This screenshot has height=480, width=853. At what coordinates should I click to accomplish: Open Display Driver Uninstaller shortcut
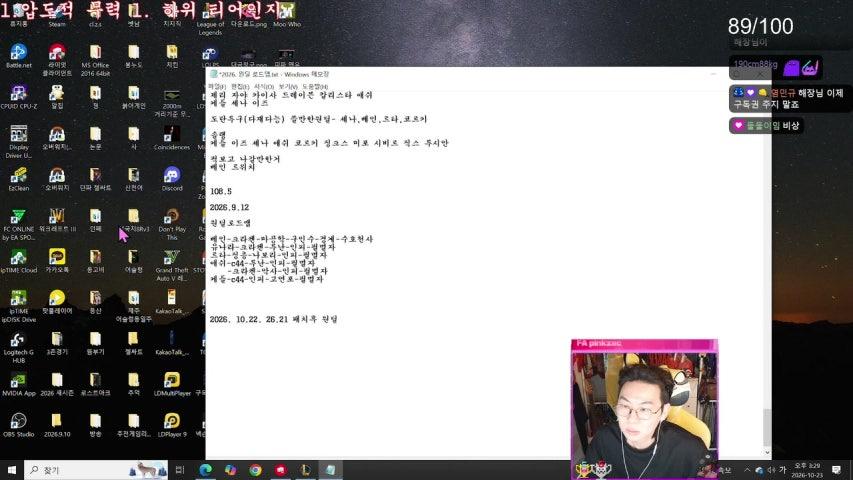(x=18, y=141)
